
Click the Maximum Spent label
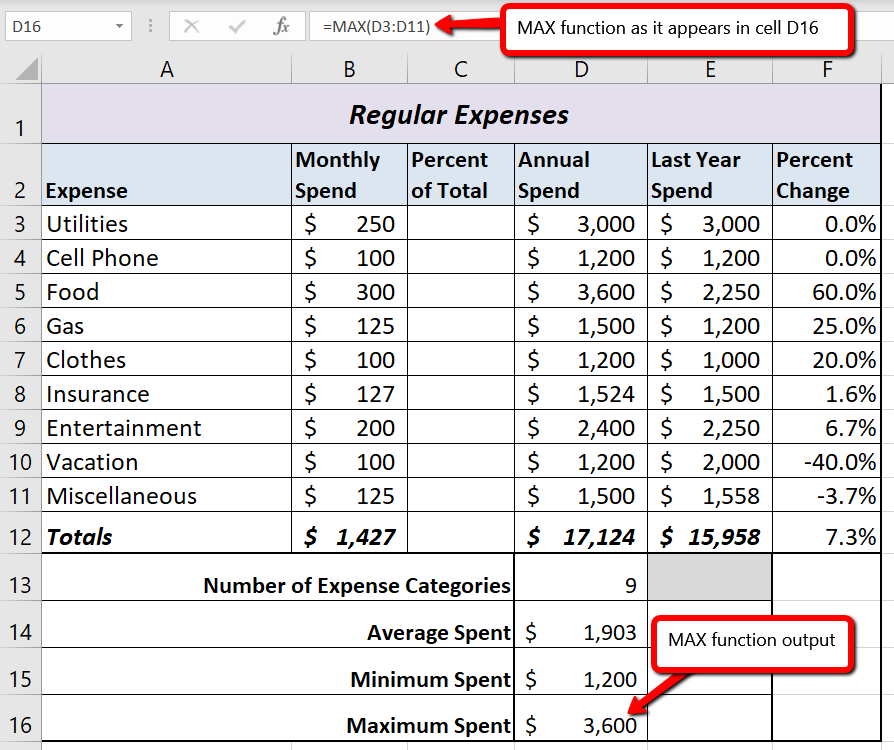pyautogui.click(x=429, y=725)
